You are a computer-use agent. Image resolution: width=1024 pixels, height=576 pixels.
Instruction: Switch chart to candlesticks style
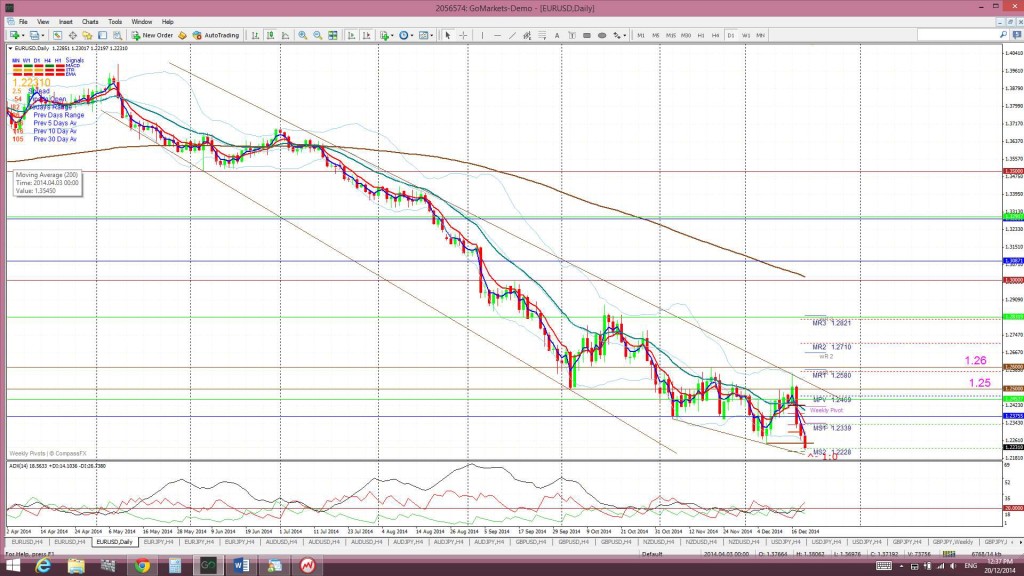tap(270, 35)
